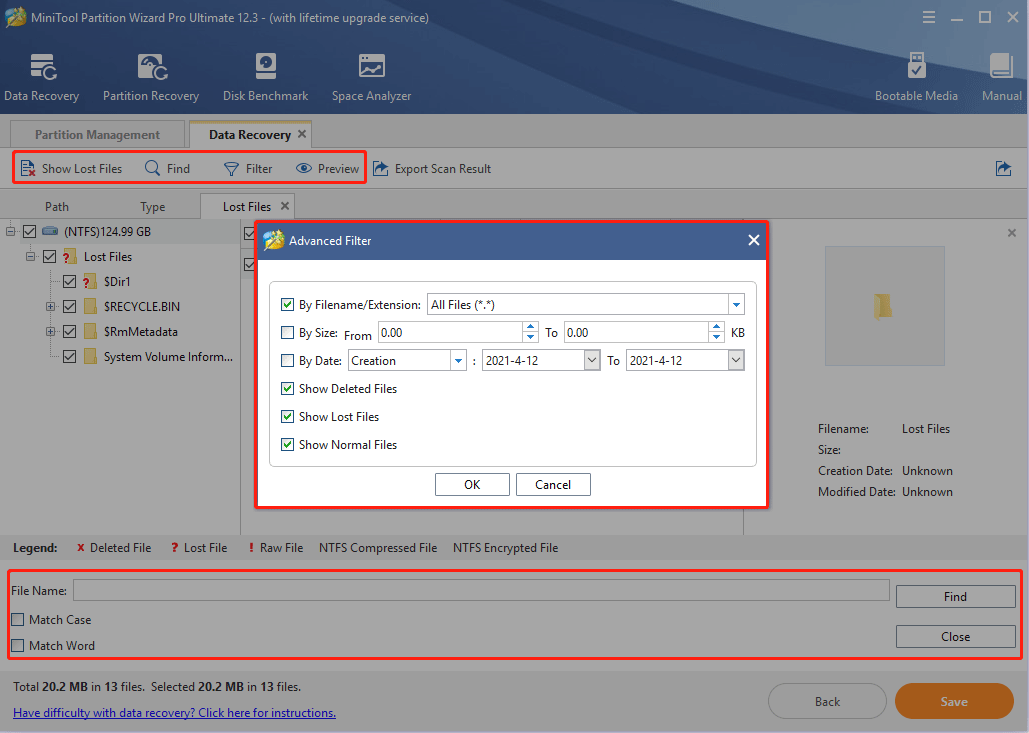Image resolution: width=1029 pixels, height=733 pixels.
Task: Enable the By Size filter checkbox
Action: [287, 333]
